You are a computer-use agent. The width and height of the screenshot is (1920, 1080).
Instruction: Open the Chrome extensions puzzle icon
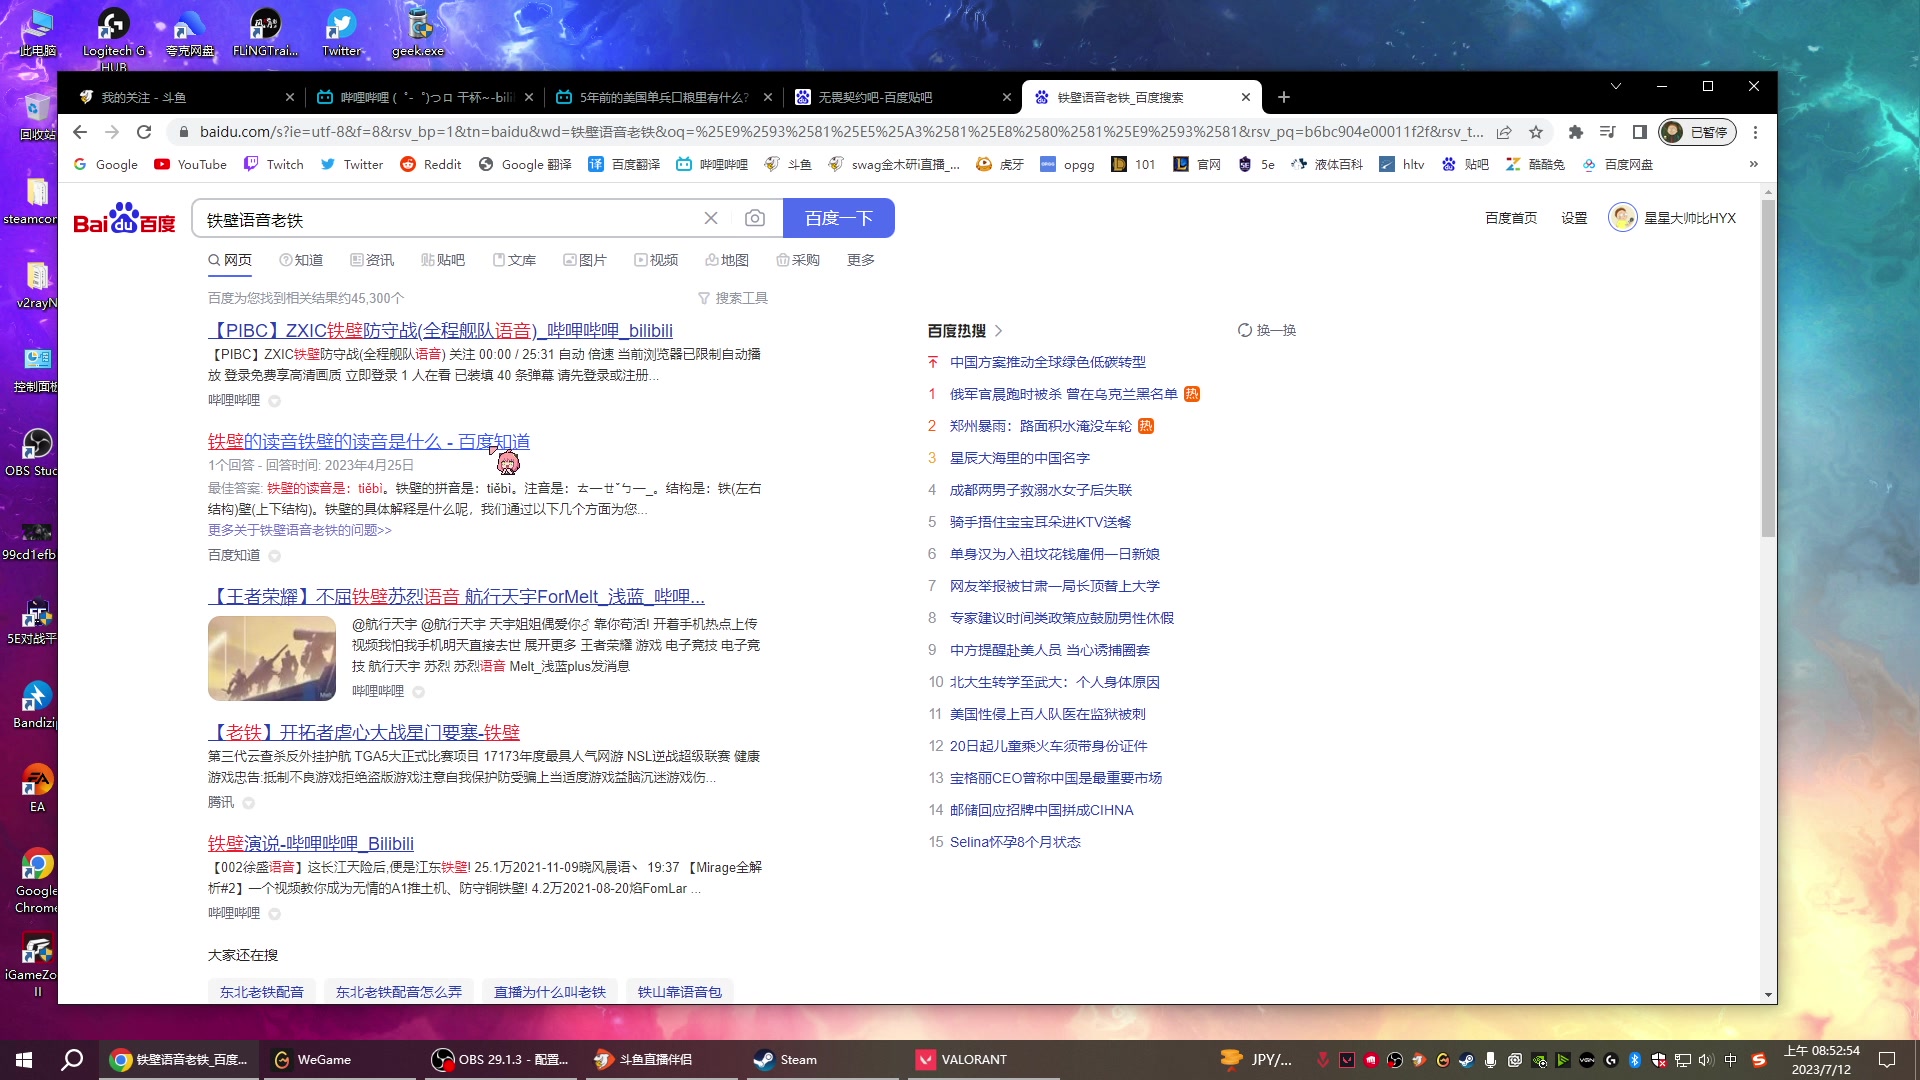[x=1576, y=132]
